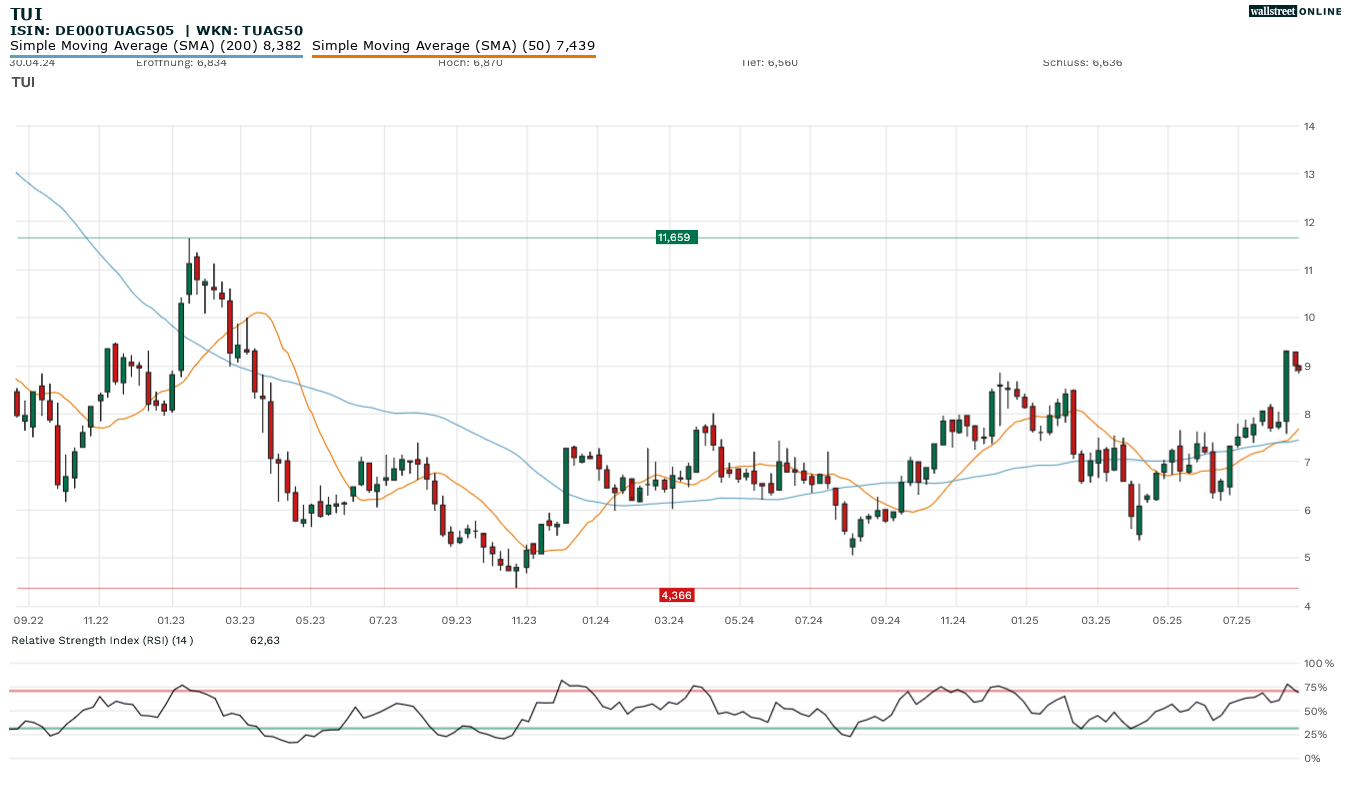The height and width of the screenshot is (786, 1349).
Task: Click the 09.24 x-axis label
Action: (885, 621)
